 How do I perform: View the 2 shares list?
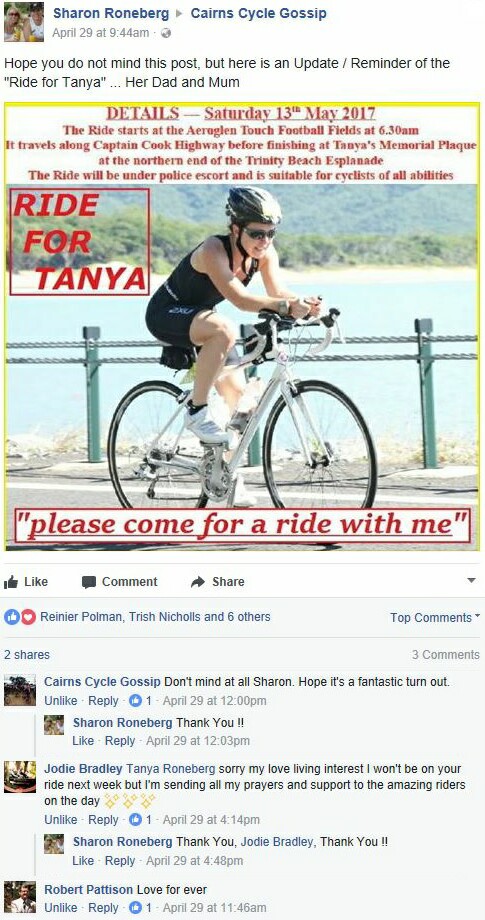27,655
